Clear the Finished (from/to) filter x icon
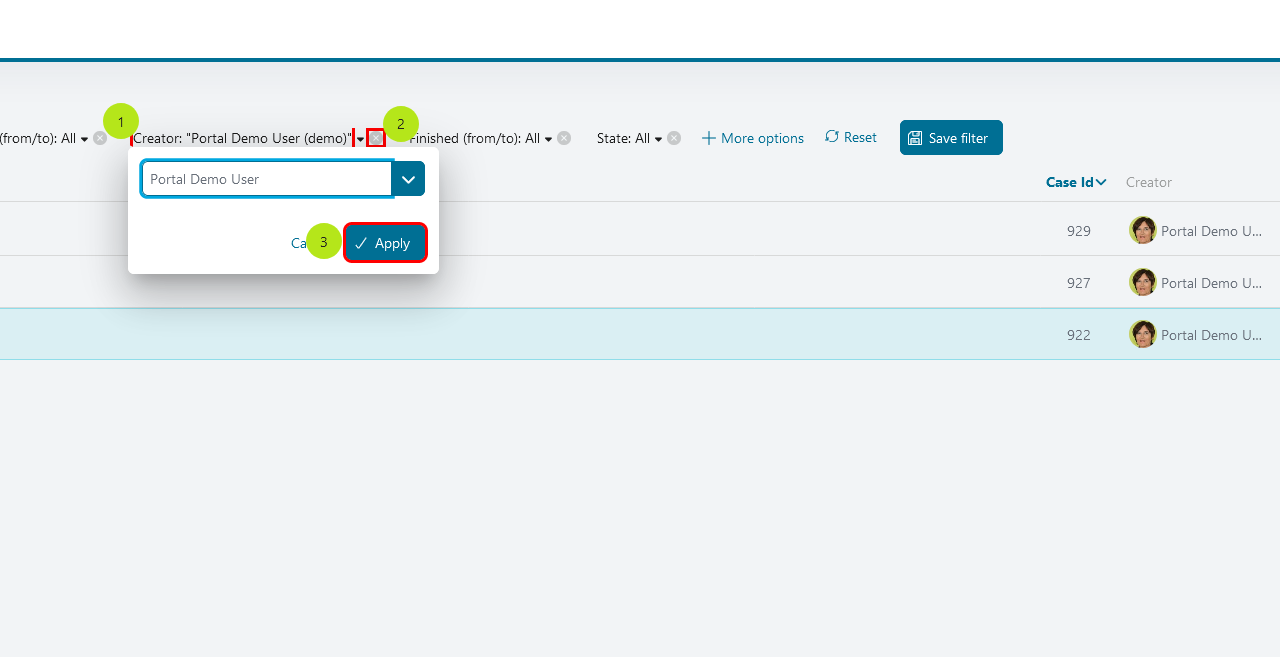 click(564, 138)
